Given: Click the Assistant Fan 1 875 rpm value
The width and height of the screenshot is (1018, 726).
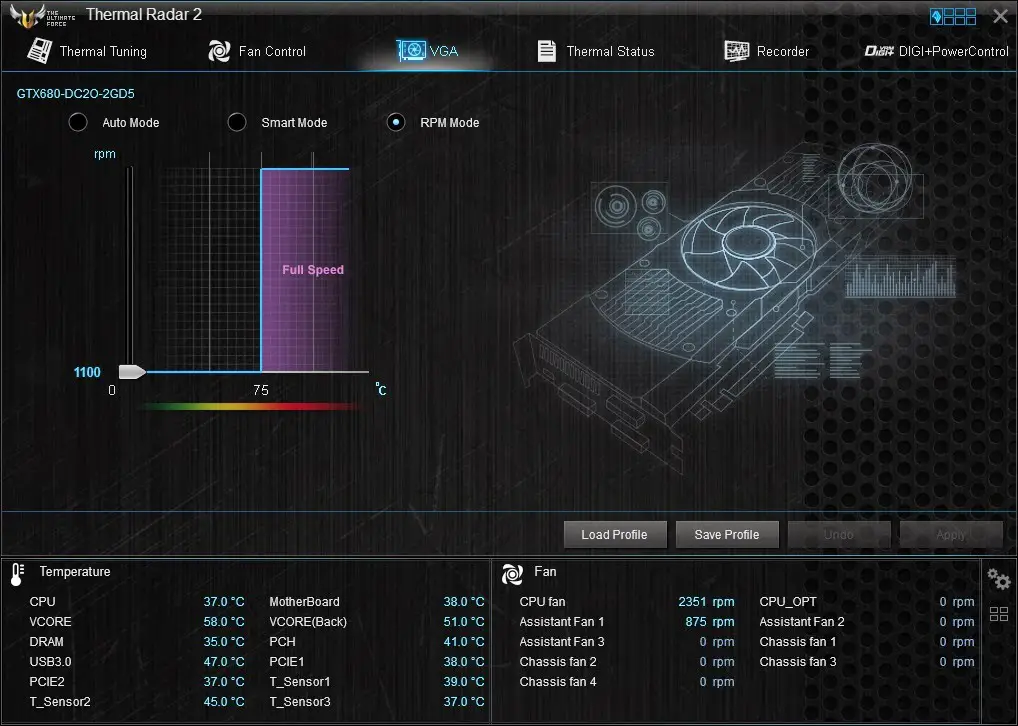Looking at the screenshot, I should (710, 622).
